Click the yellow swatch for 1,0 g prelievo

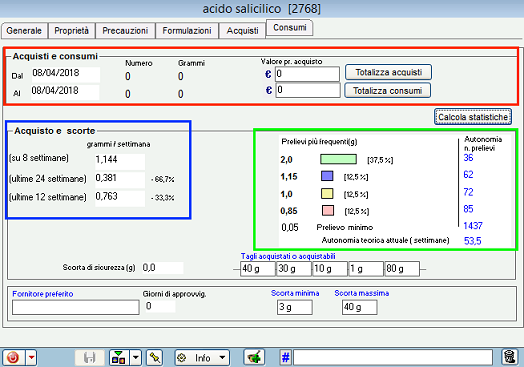point(327,194)
